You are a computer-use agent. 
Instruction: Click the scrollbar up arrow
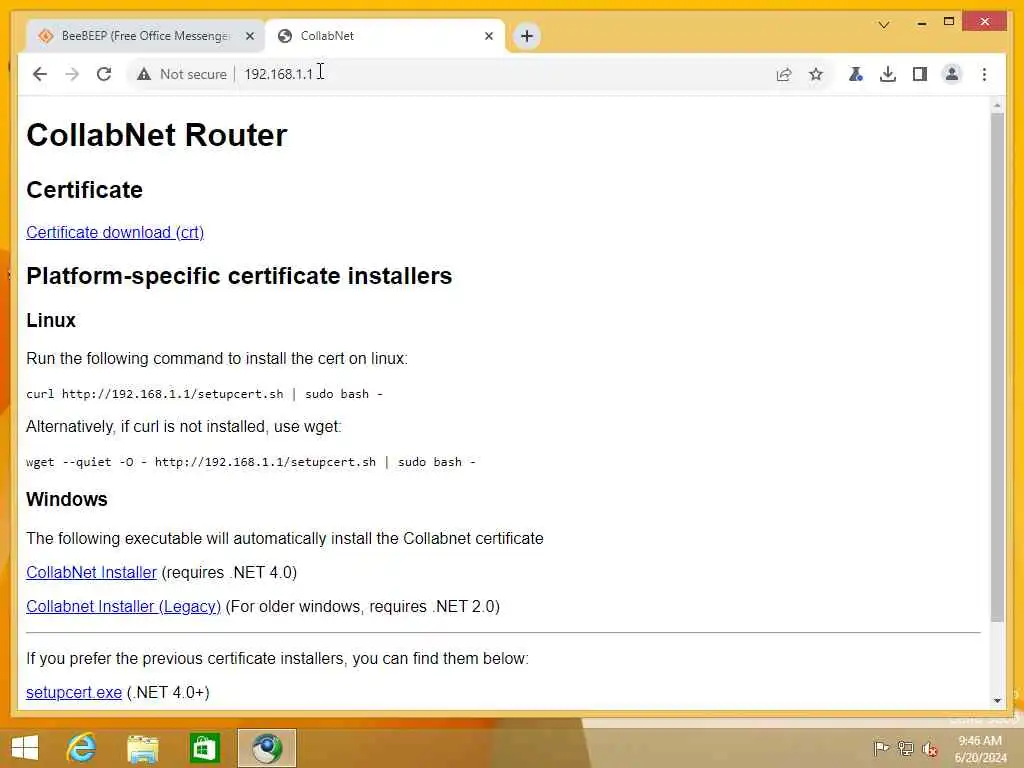[997, 104]
